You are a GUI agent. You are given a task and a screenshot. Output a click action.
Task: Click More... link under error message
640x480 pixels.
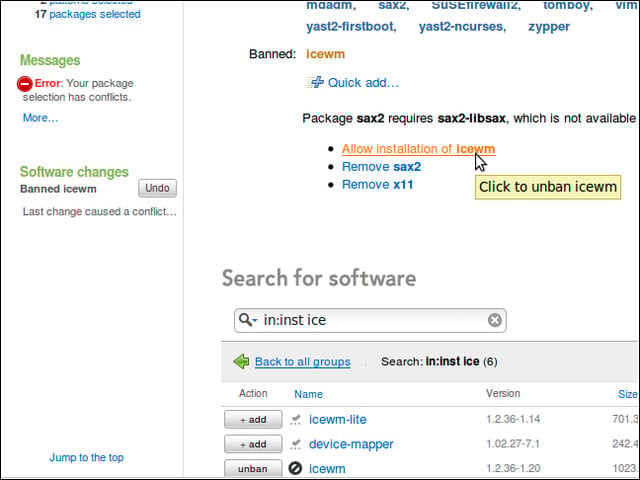(x=40, y=118)
